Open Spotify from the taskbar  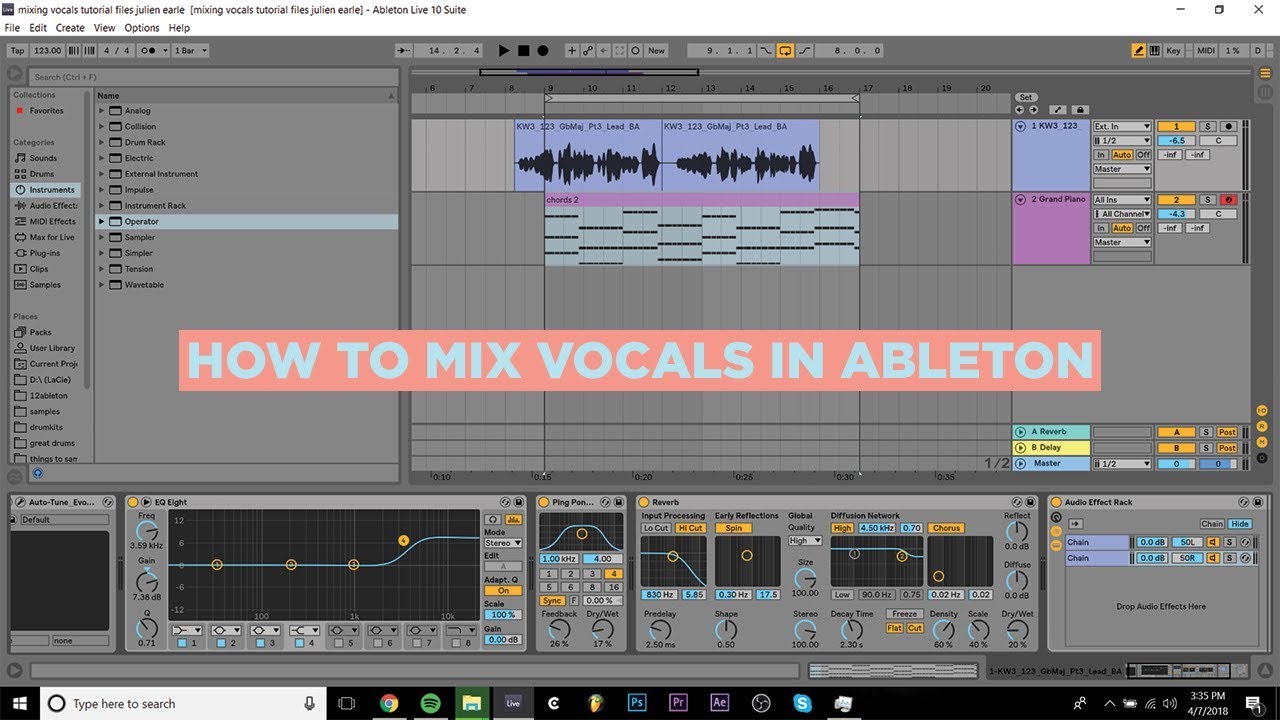pos(430,703)
